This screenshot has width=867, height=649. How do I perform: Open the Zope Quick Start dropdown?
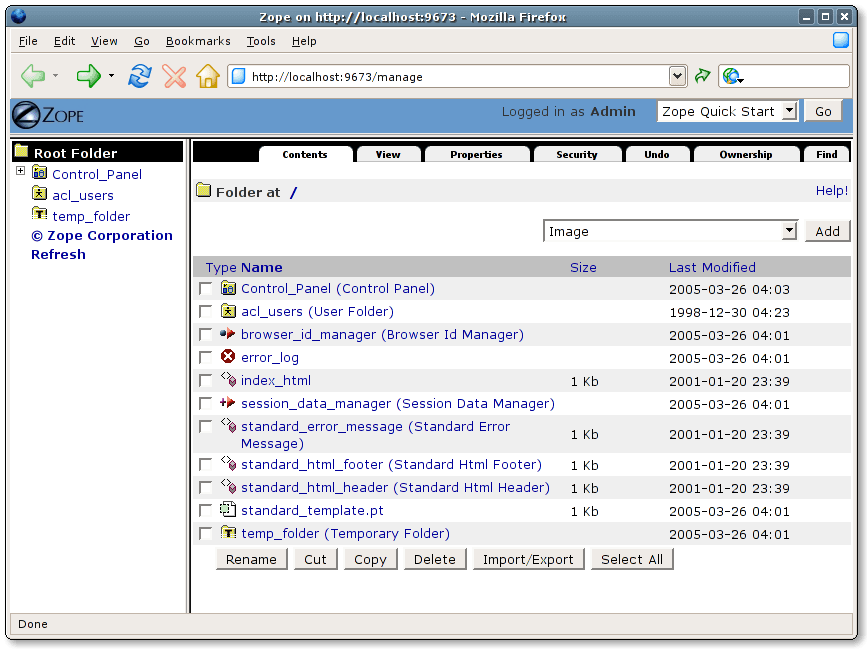coord(726,111)
